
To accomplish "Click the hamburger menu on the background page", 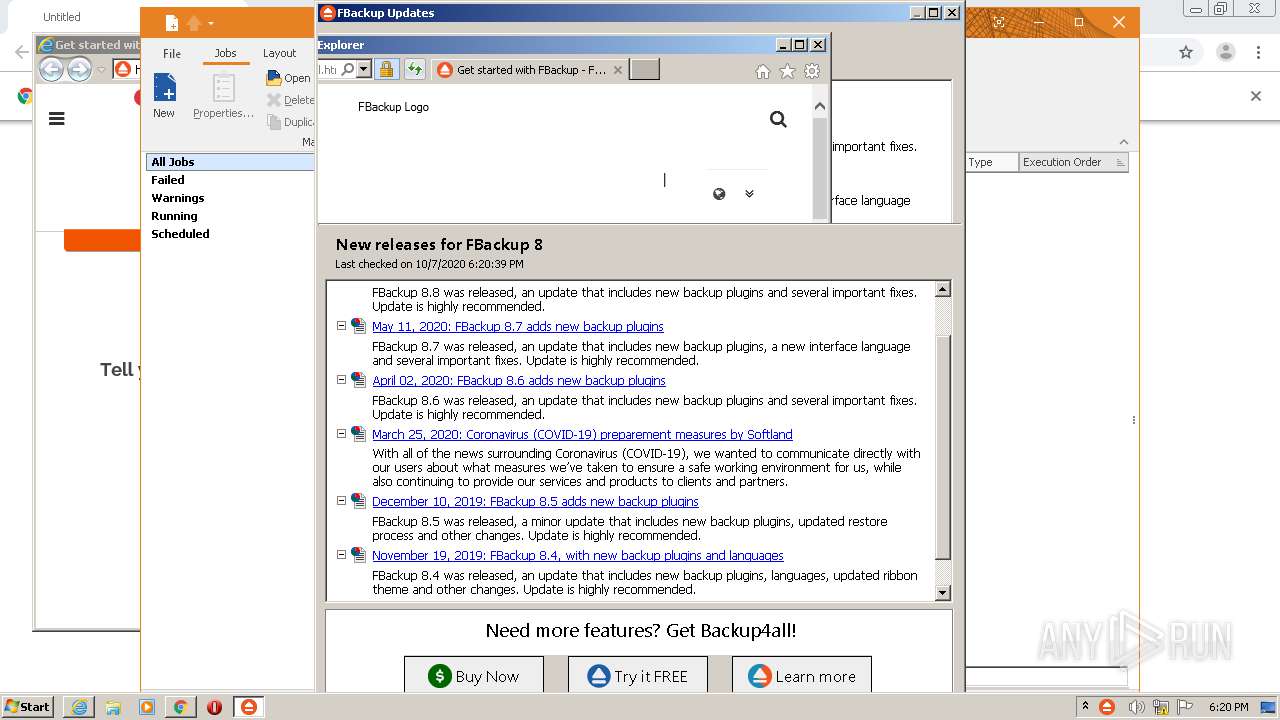I will (57, 118).
